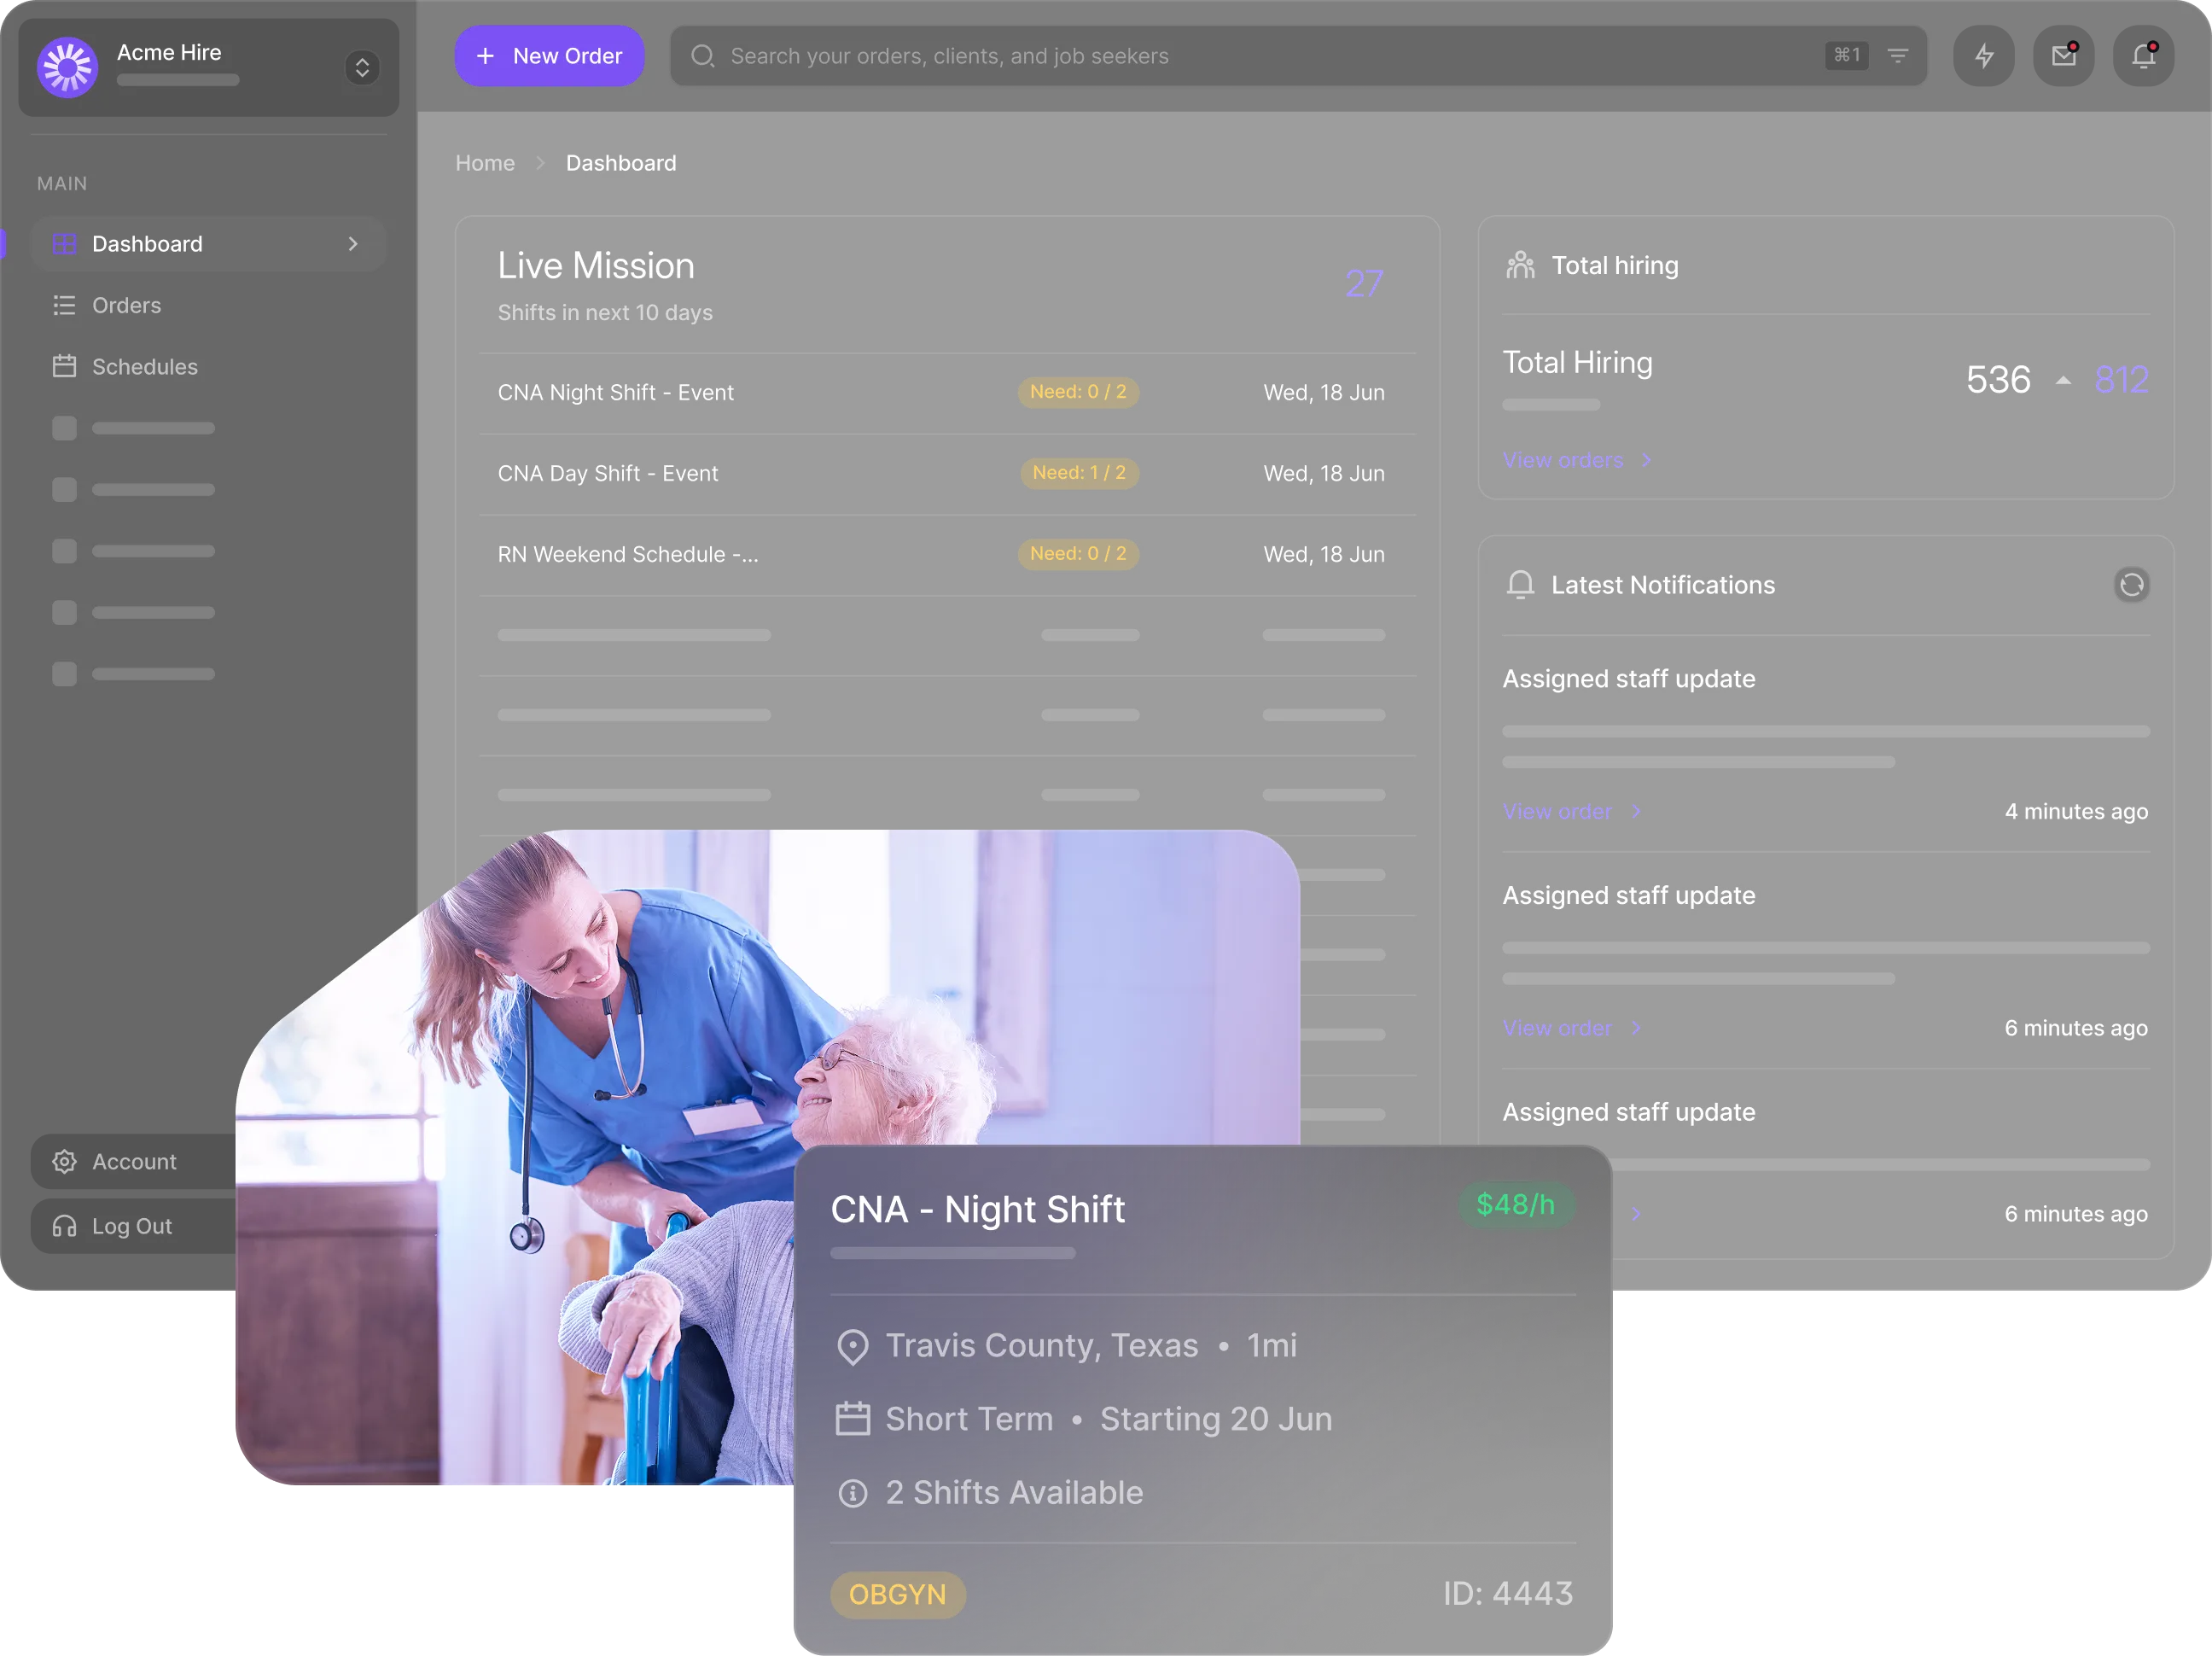
Task: Open the notifications bell in header
Action: (2143, 56)
